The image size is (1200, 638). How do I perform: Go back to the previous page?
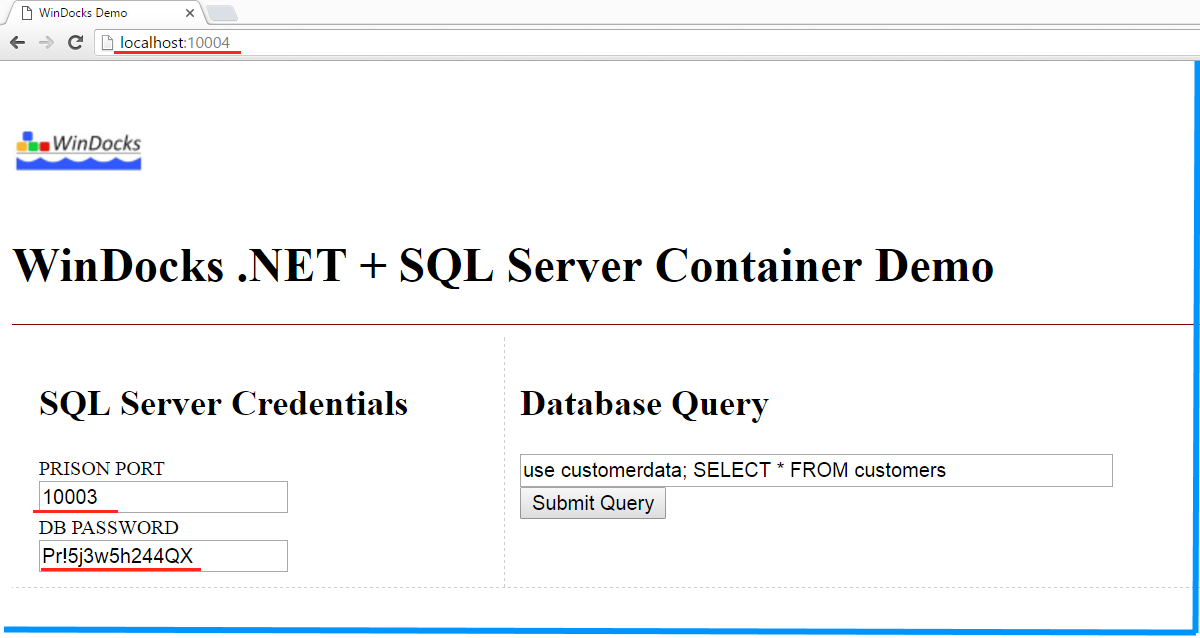click(17, 42)
